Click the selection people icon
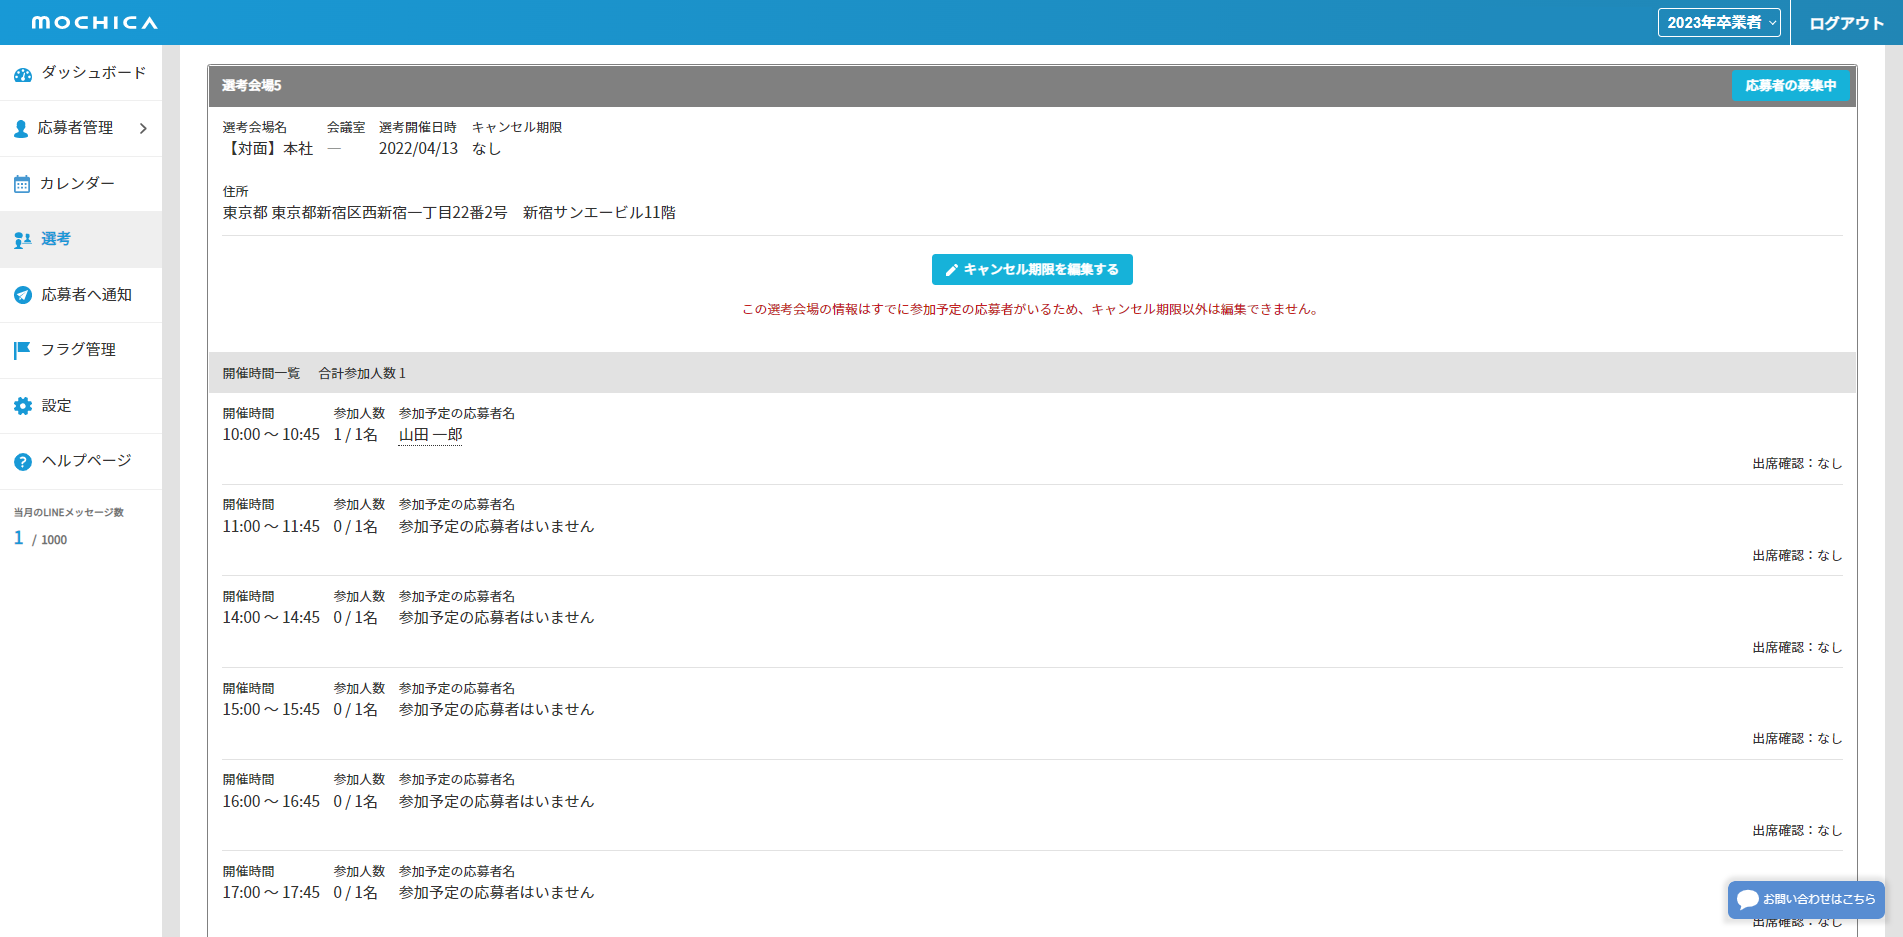 click(x=22, y=240)
